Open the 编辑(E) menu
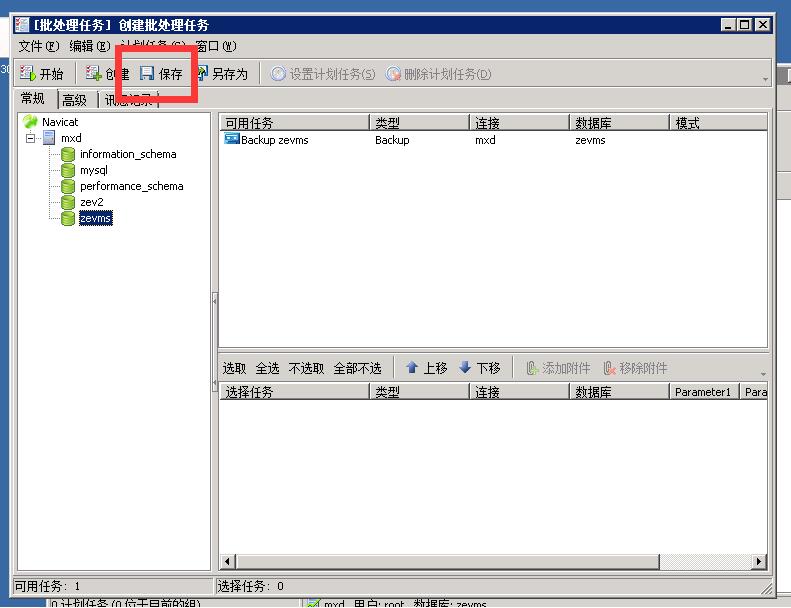Viewport: 791px width, 608px height. [x=90, y=46]
